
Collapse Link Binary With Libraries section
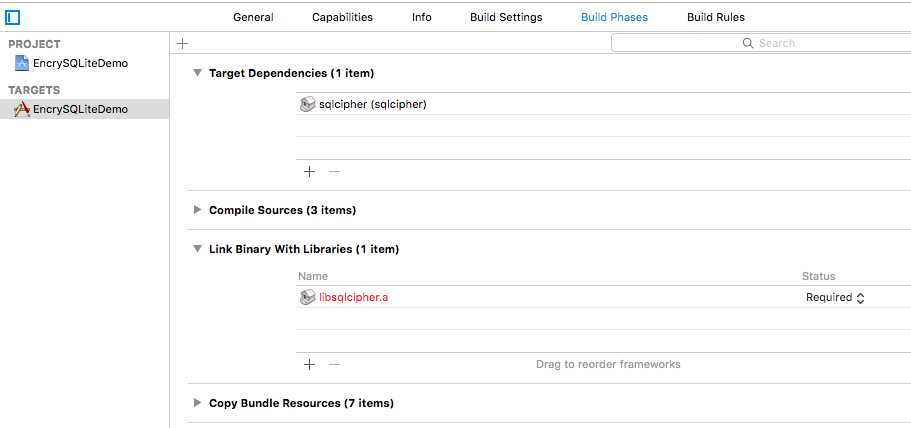[198, 249]
